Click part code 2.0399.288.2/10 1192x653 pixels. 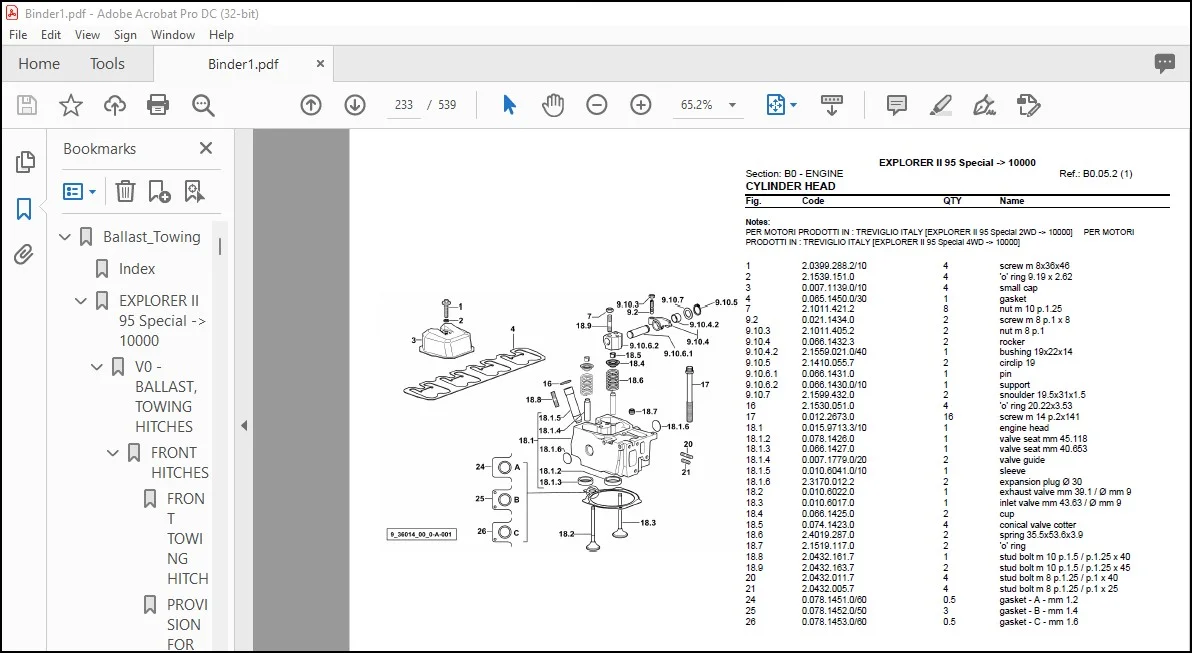(834, 266)
